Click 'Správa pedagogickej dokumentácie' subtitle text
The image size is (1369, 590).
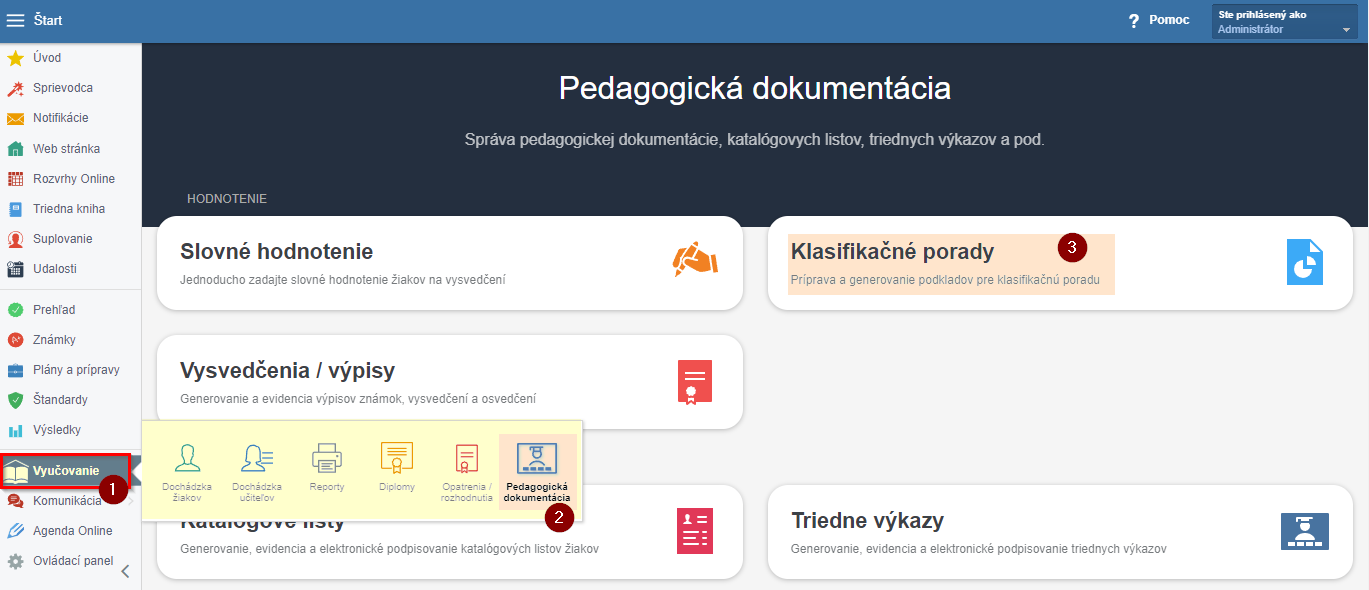(755, 140)
